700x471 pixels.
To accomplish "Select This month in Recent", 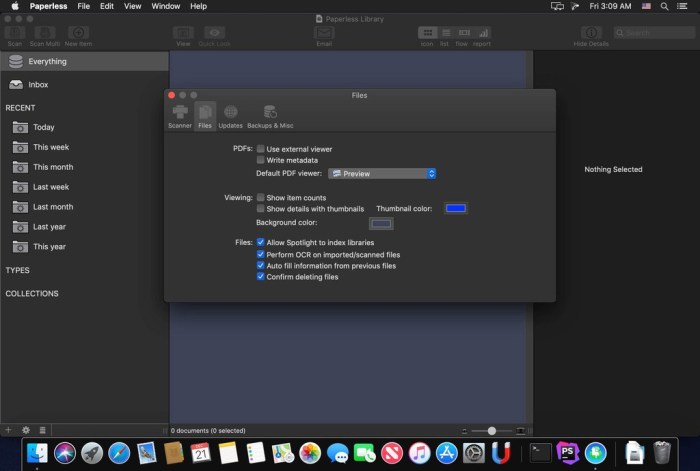I will coord(52,167).
